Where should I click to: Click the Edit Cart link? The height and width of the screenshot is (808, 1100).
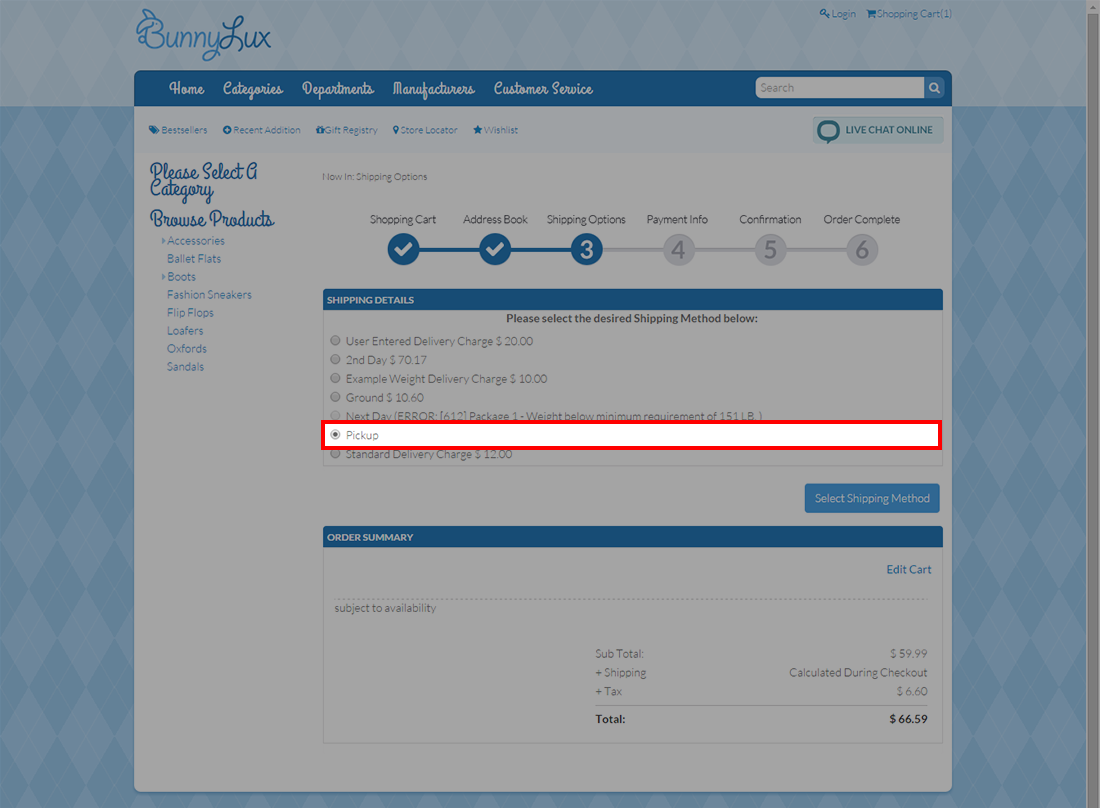[x=908, y=570]
